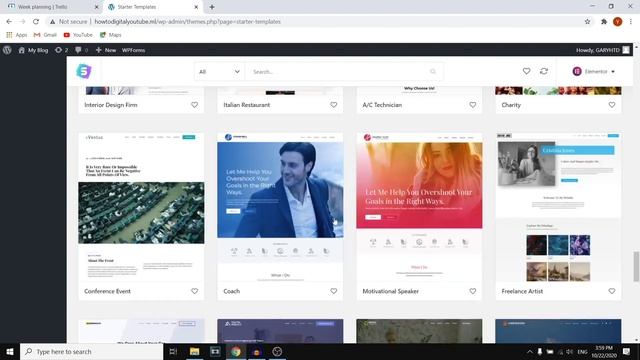Bookmark this page with the star
The image size is (640, 360).
point(587,22)
